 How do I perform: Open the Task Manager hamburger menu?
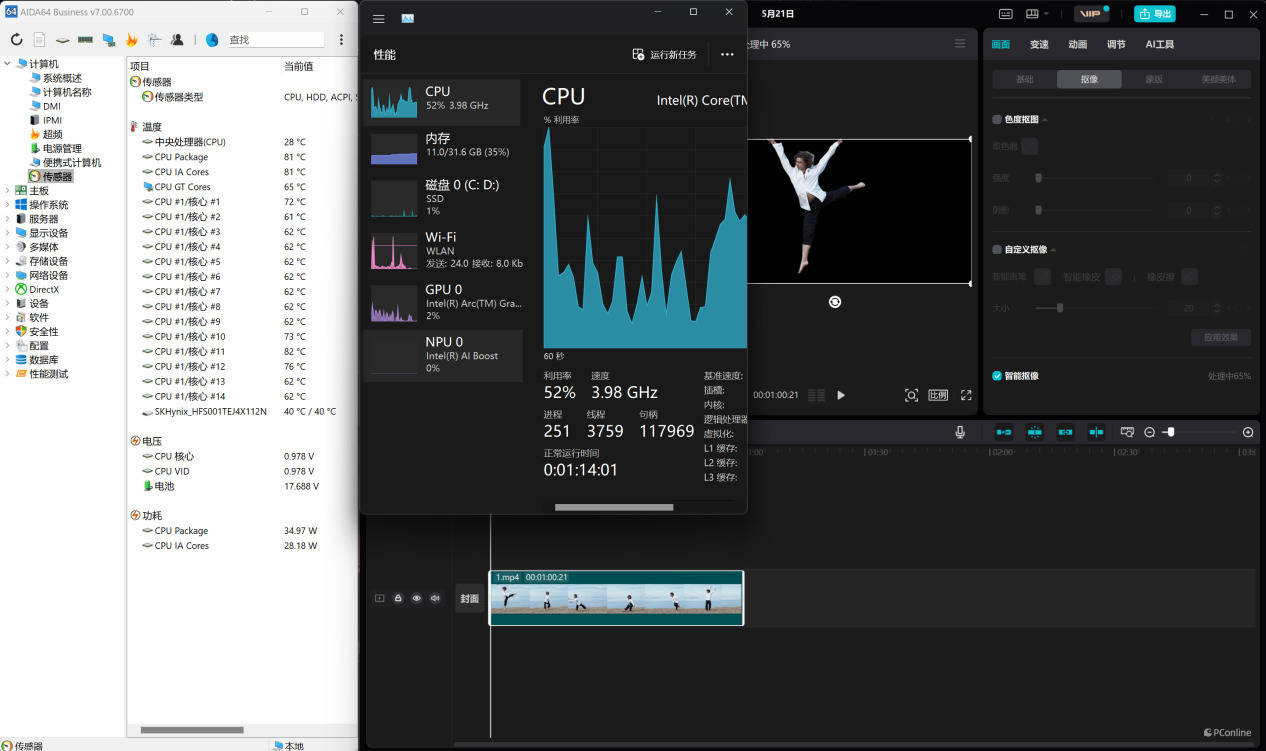378,18
